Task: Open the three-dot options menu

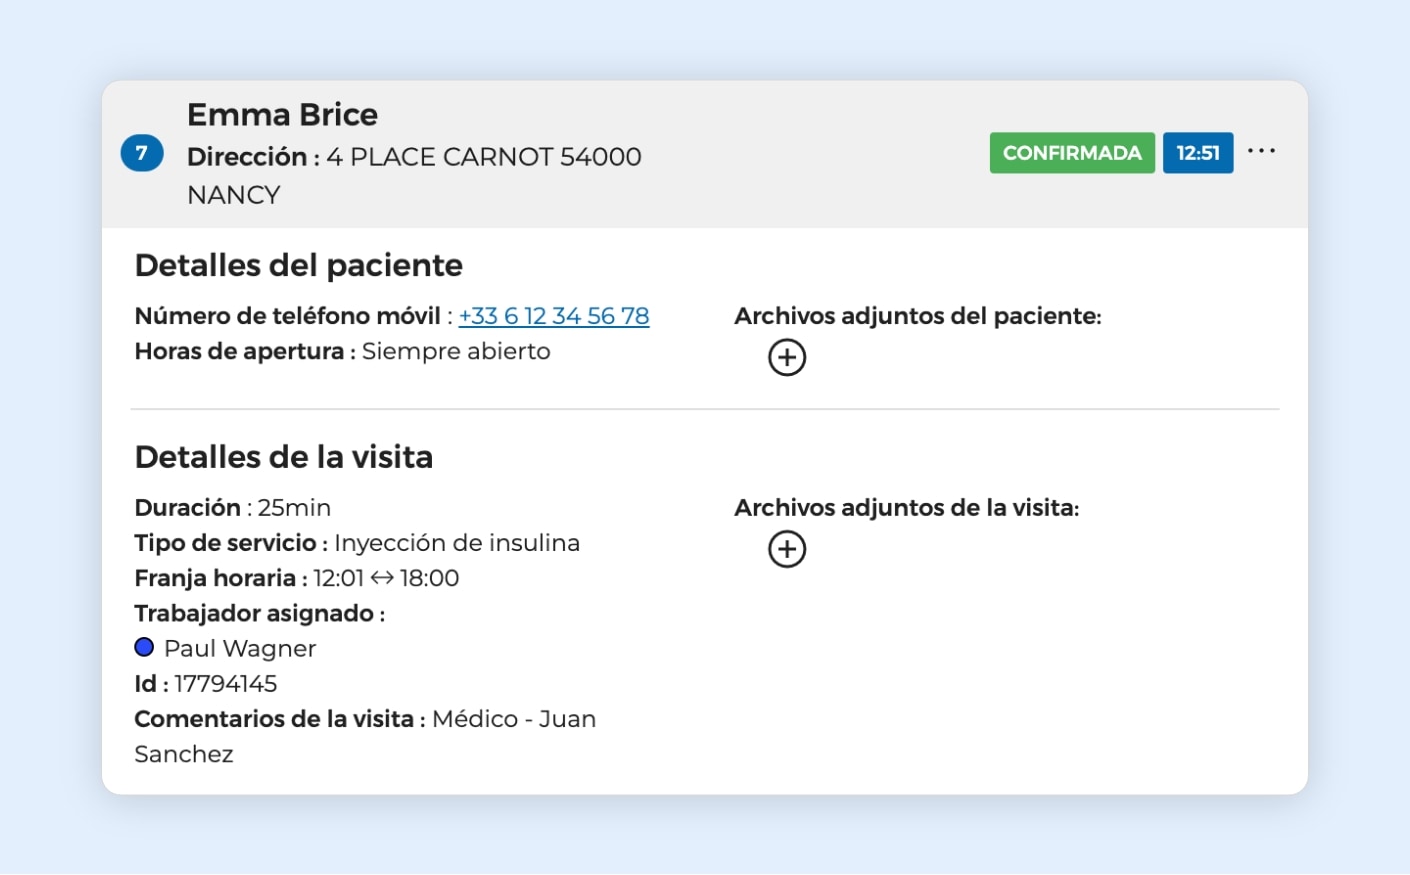Action: [x=1261, y=151]
